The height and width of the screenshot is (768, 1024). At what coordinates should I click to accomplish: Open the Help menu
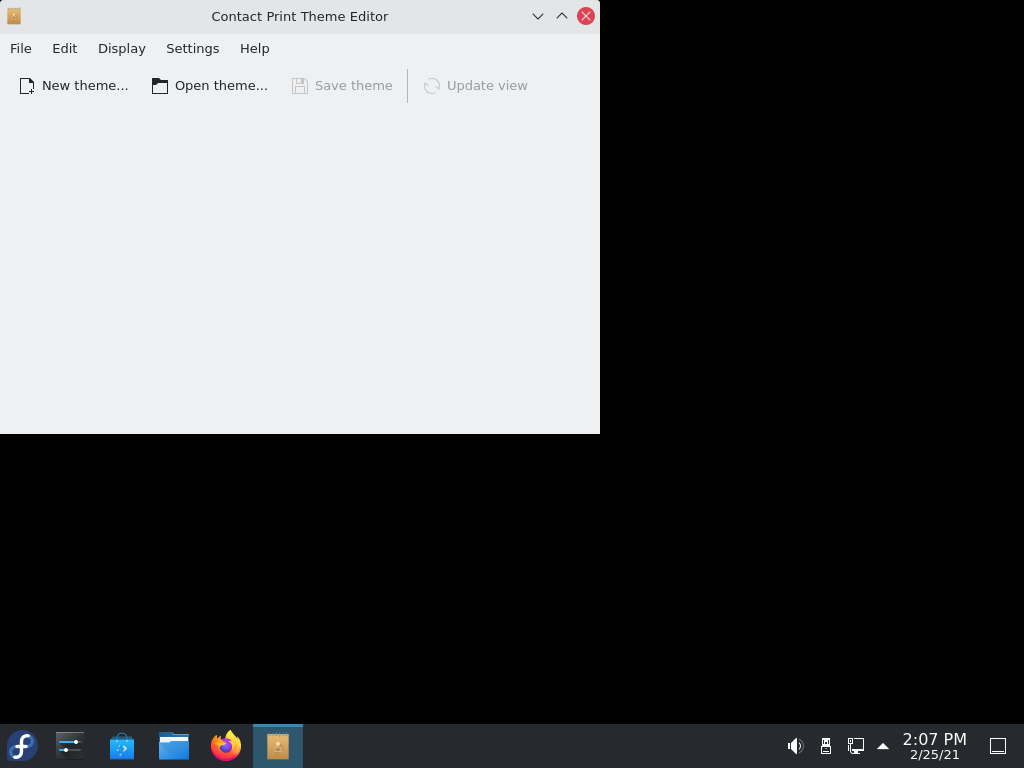[x=255, y=48]
